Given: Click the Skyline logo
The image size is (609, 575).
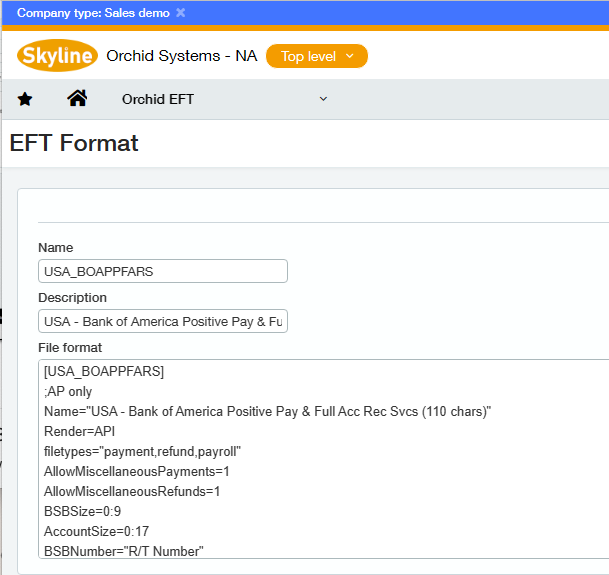Looking at the screenshot, I should [57, 56].
